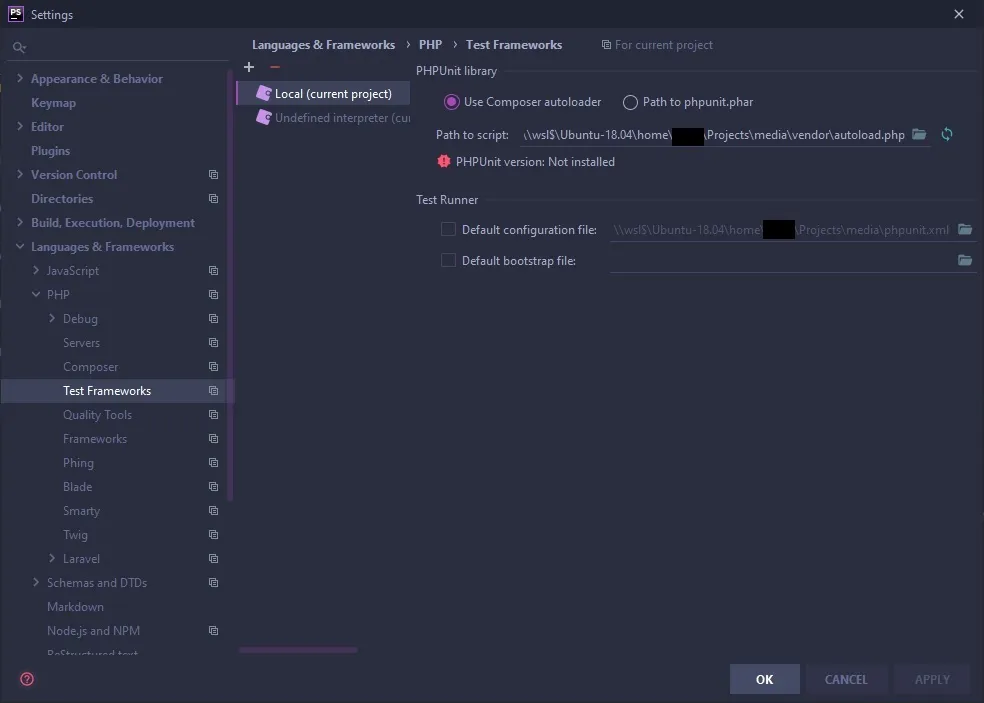Browse for default configuration file

[x=965, y=230]
